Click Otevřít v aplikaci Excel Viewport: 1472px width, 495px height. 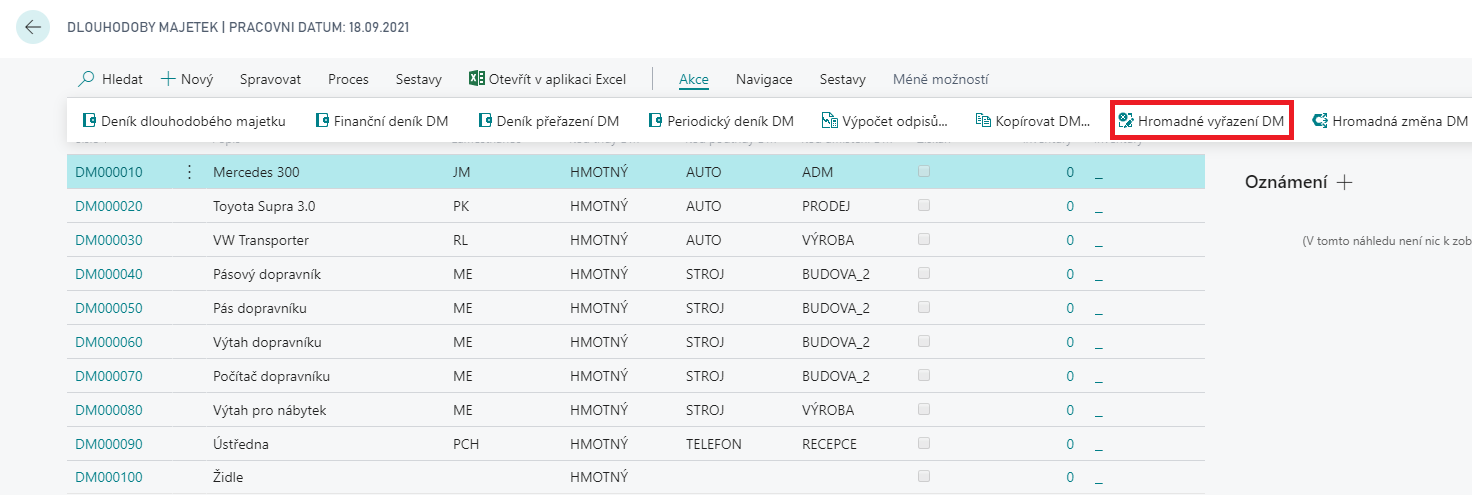click(x=547, y=79)
